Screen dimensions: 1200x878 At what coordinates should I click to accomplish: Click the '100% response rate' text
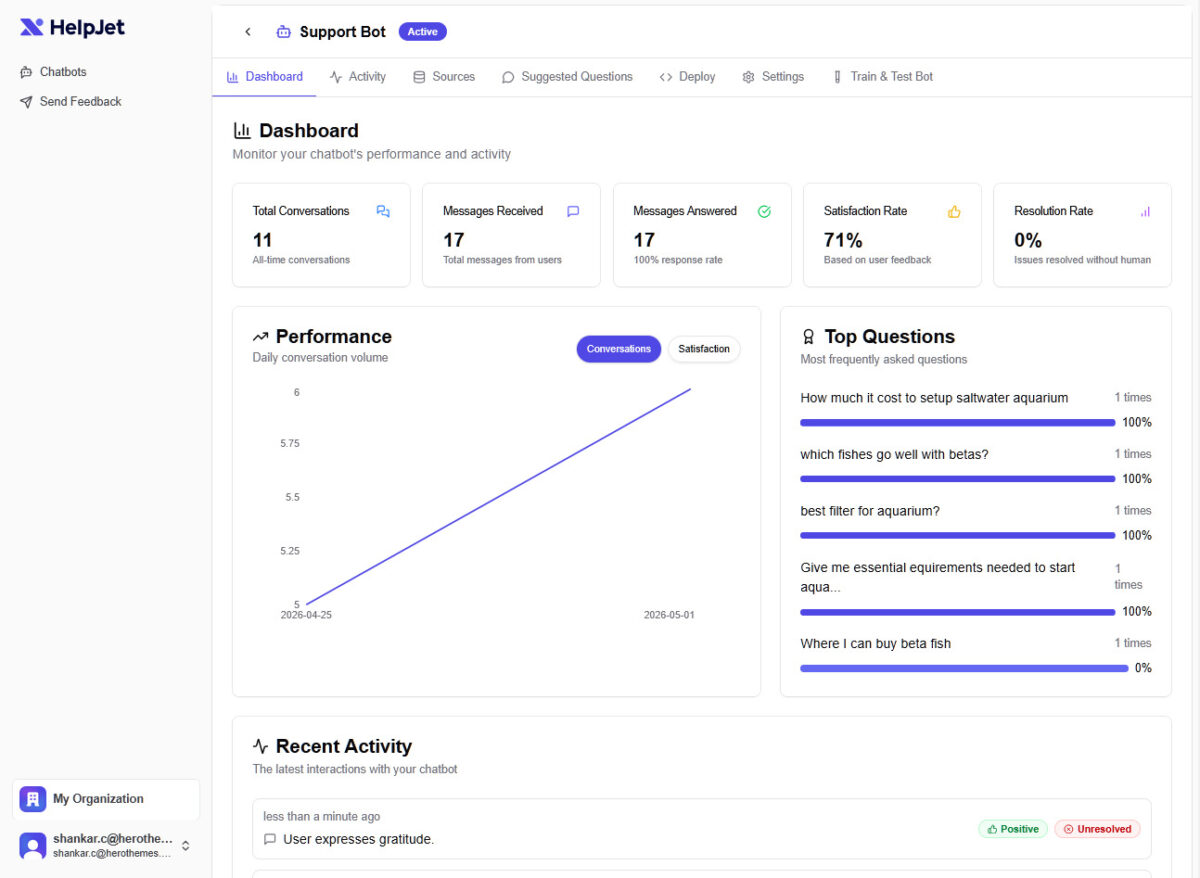[x=678, y=260]
